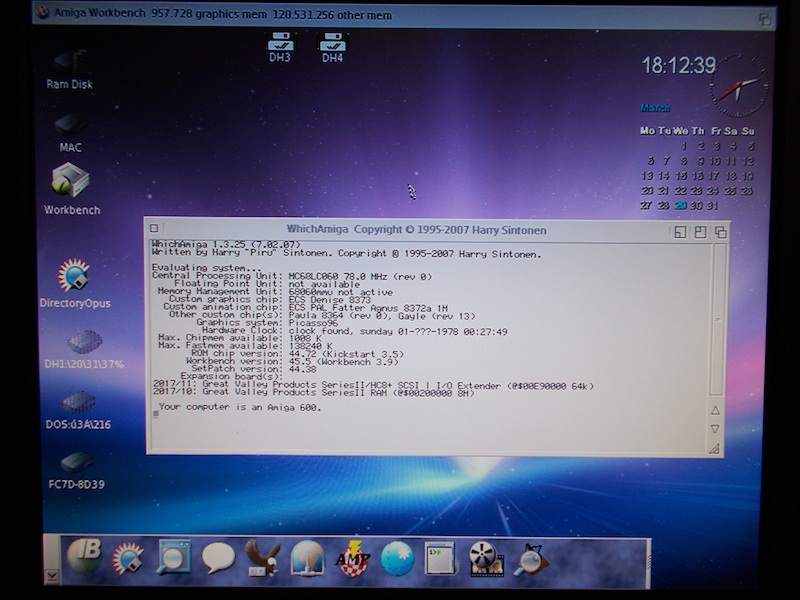Click the WhichAmiga window scroll up arrow
Screen dimensions: 800x600
click(715, 410)
